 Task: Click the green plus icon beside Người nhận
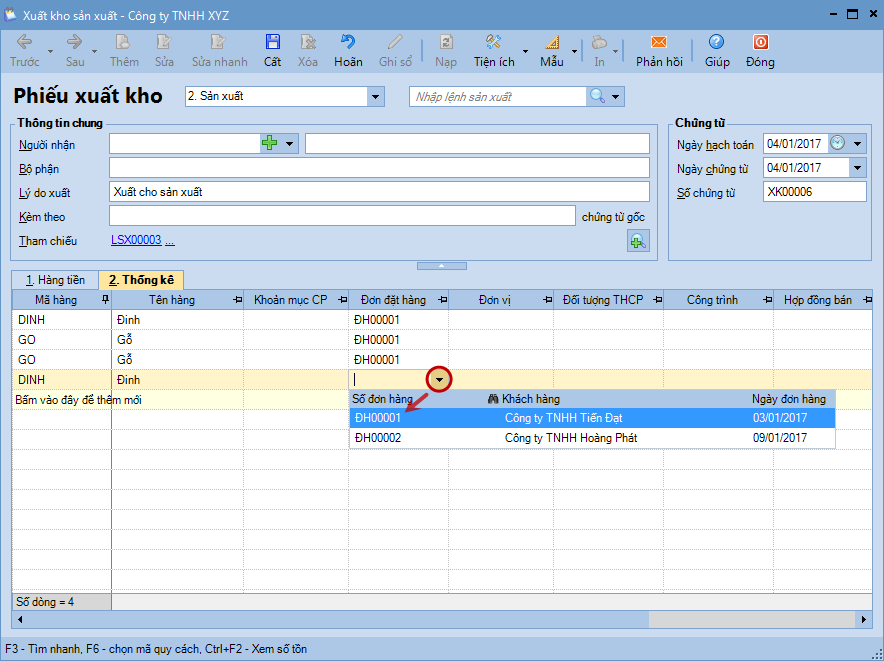pos(269,144)
